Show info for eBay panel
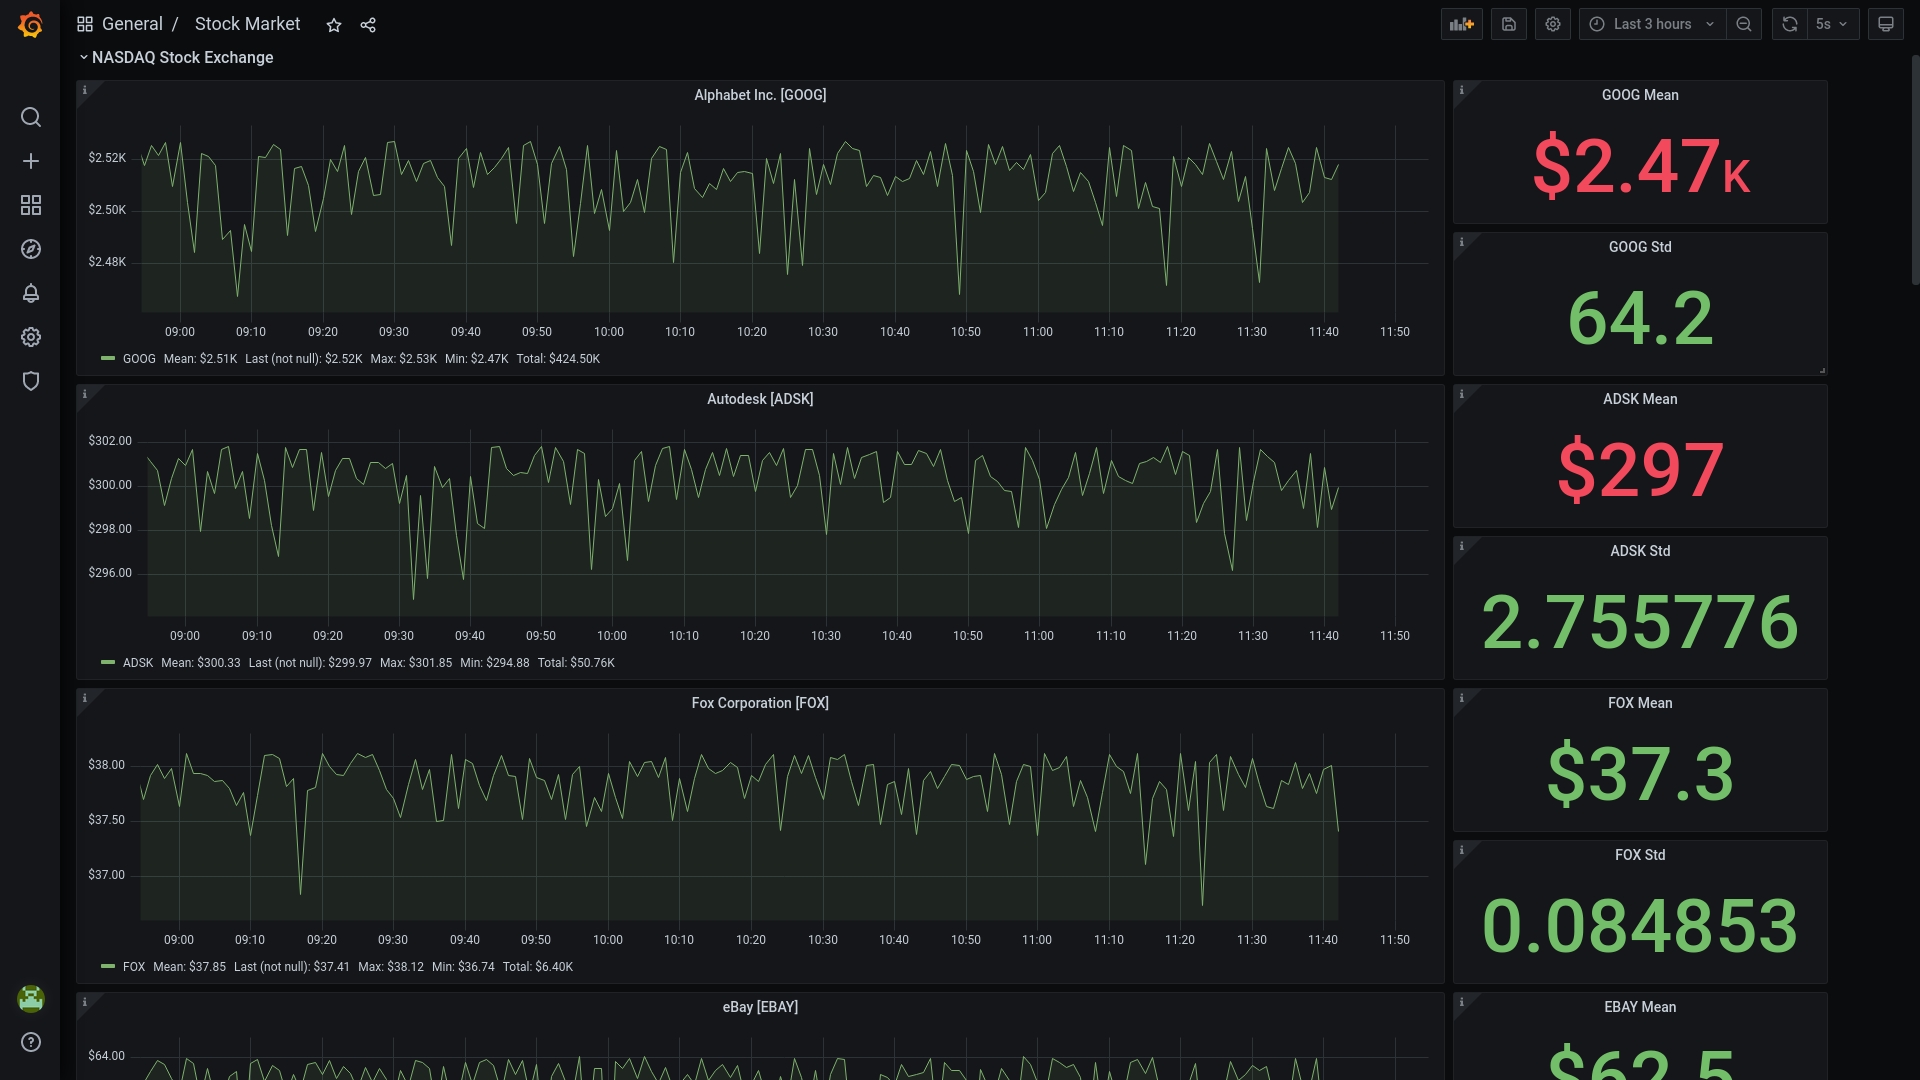The image size is (1920, 1080). (85, 1002)
